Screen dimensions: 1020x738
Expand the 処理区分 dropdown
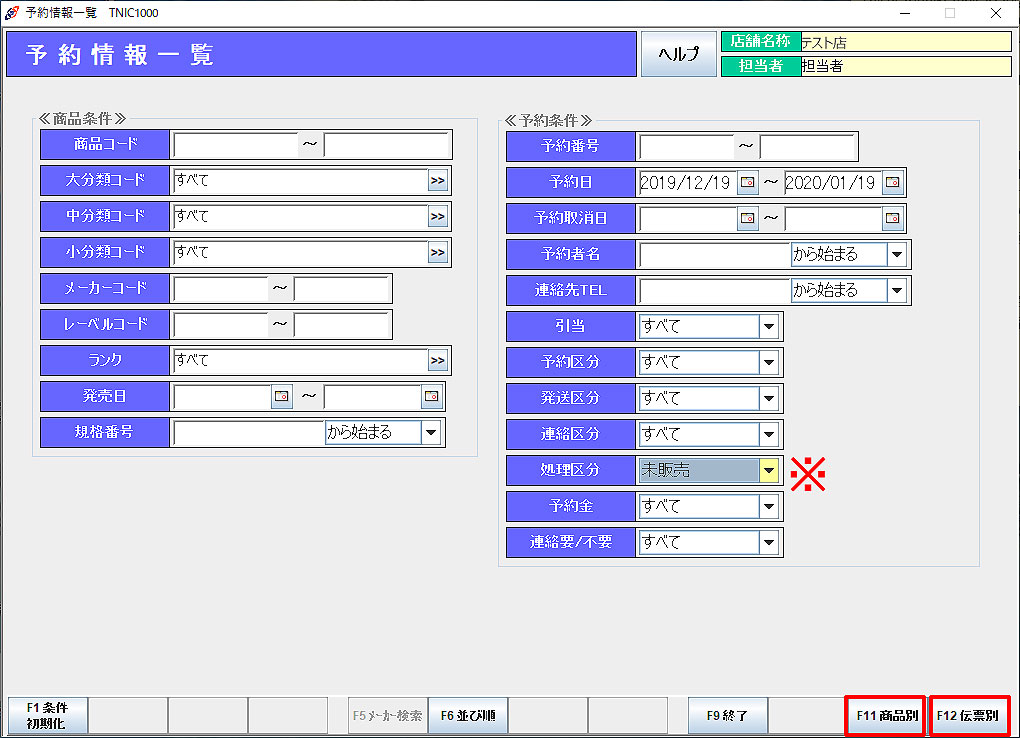point(769,470)
